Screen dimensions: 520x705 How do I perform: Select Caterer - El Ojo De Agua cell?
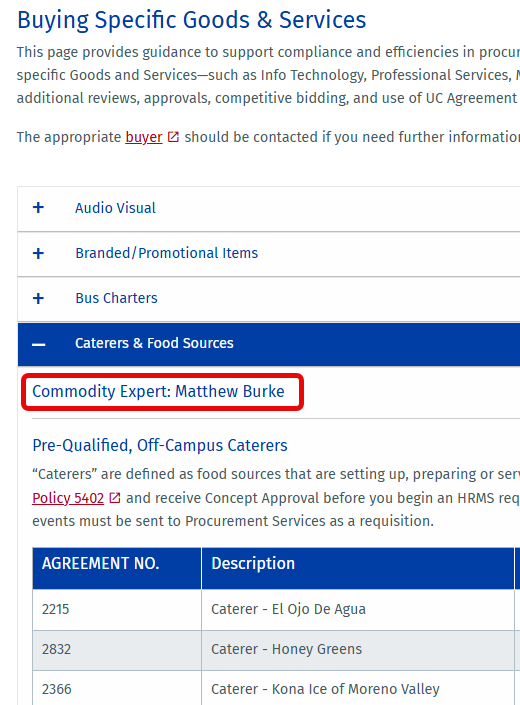click(358, 610)
